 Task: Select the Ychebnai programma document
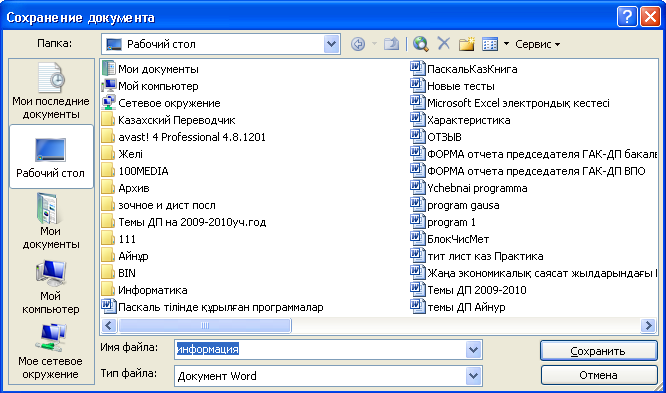coord(469,188)
